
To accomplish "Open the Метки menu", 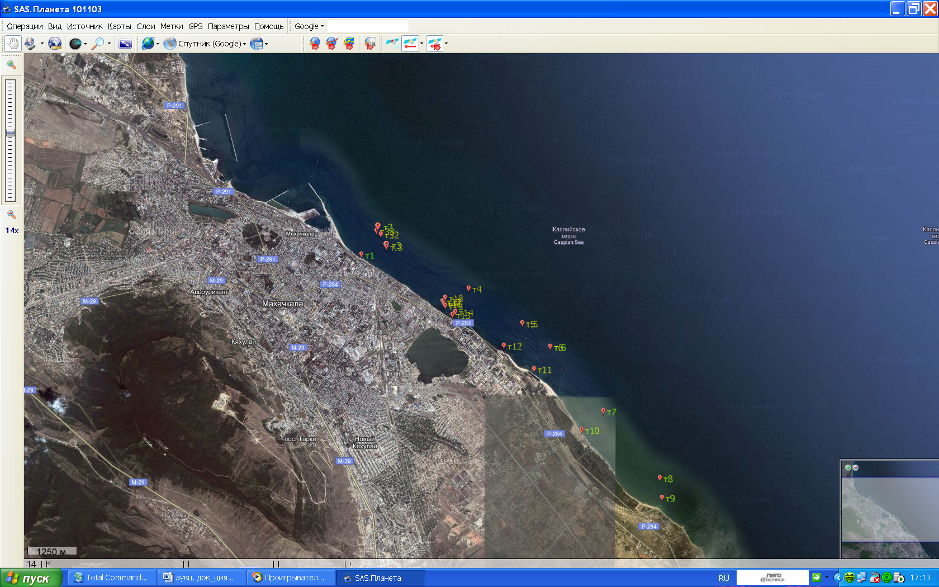I will pyautogui.click(x=172, y=26).
